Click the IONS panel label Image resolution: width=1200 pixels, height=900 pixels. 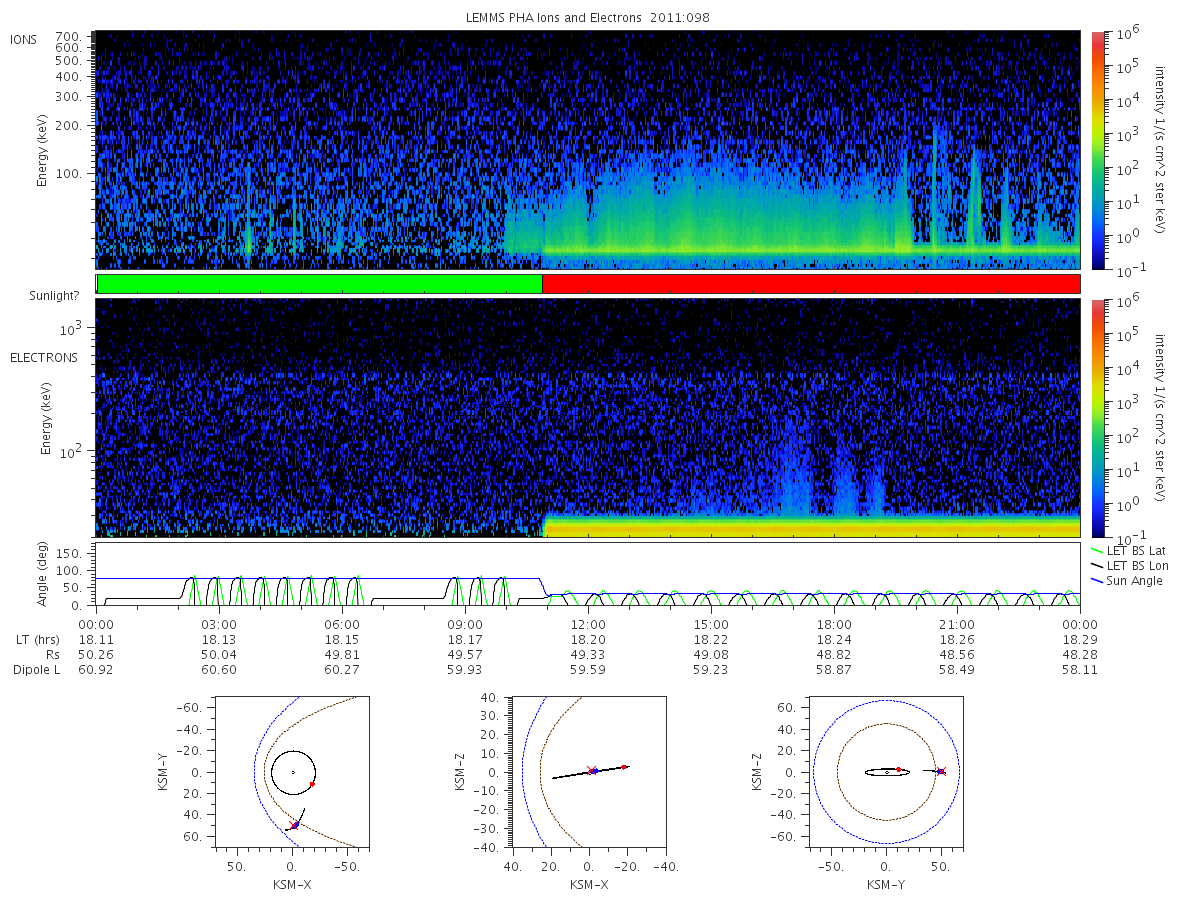pos(24,39)
